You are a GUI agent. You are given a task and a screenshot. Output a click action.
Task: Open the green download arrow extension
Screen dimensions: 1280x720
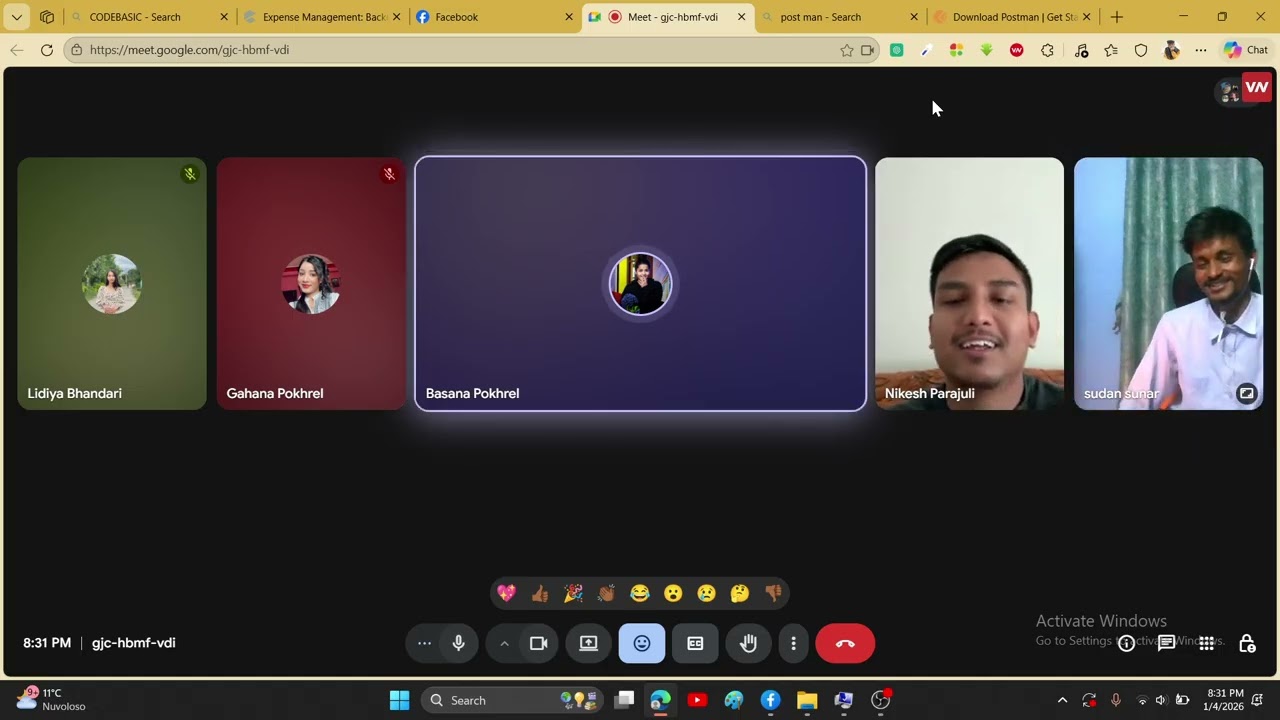(x=987, y=50)
